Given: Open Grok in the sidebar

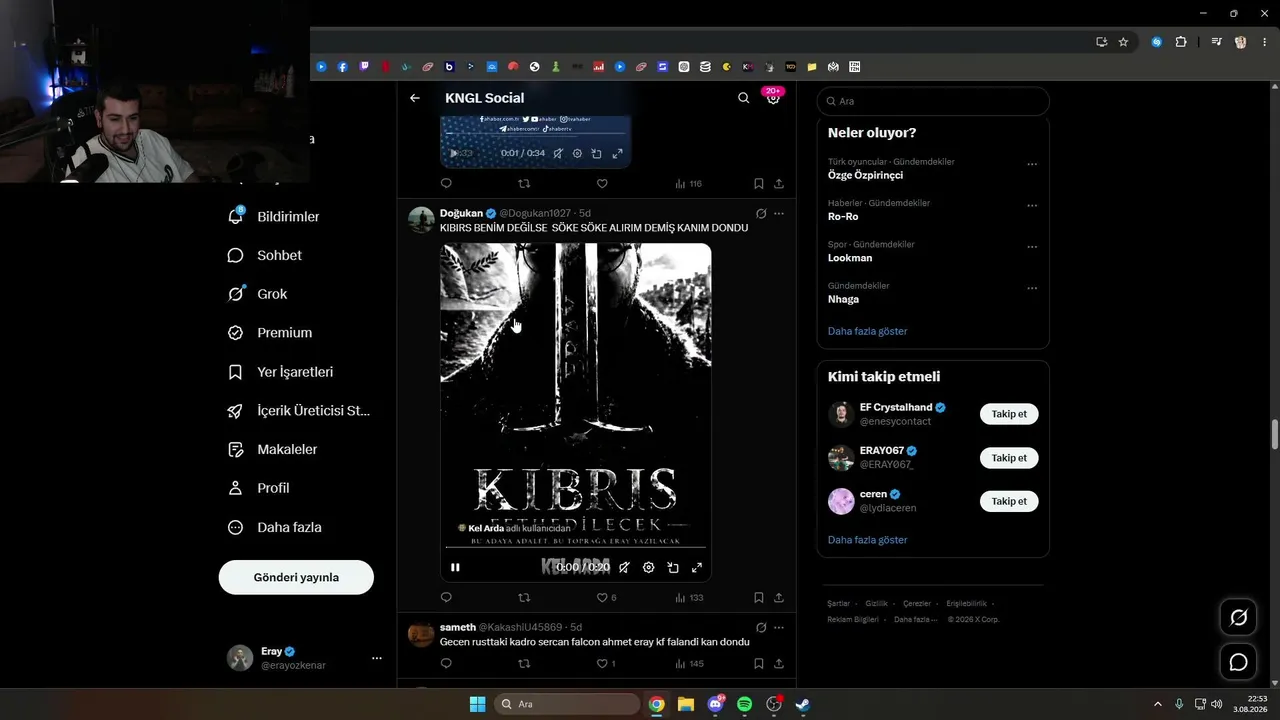Looking at the screenshot, I should [x=259, y=294].
